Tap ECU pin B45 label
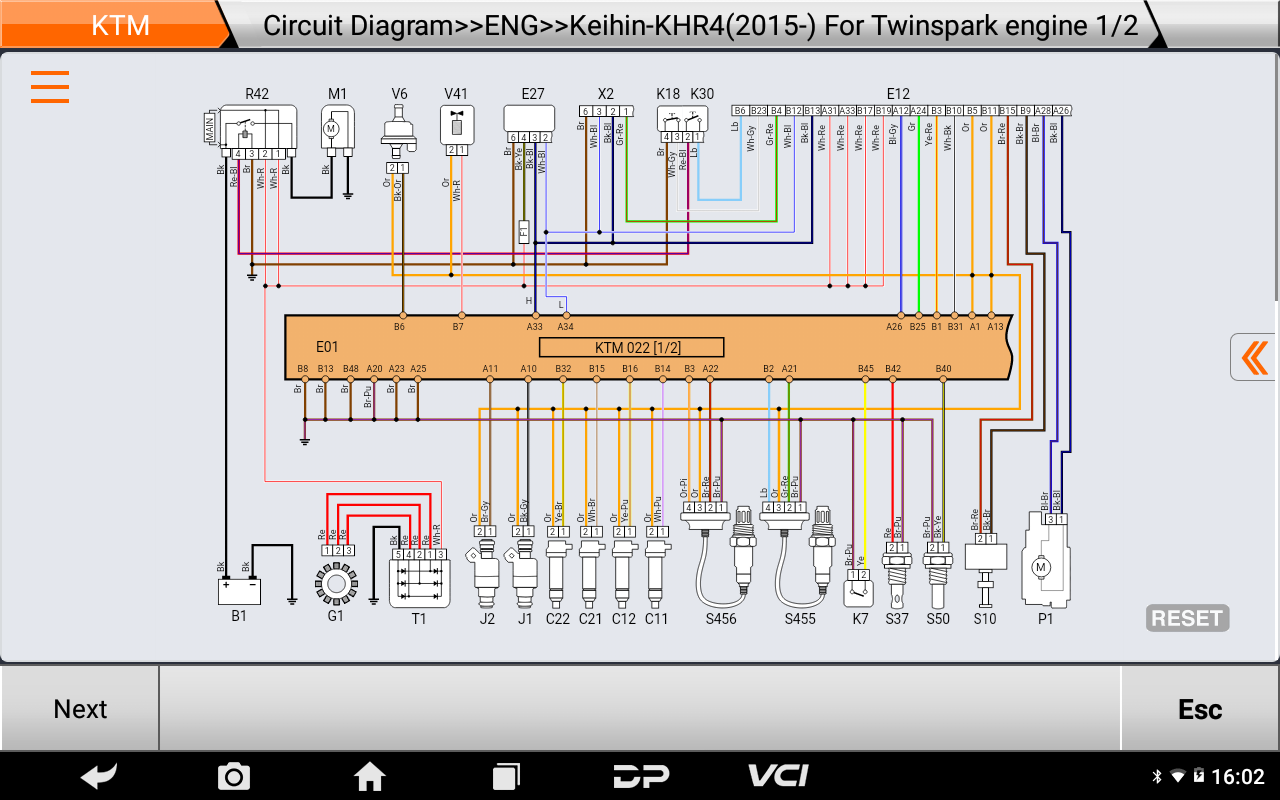 point(865,369)
